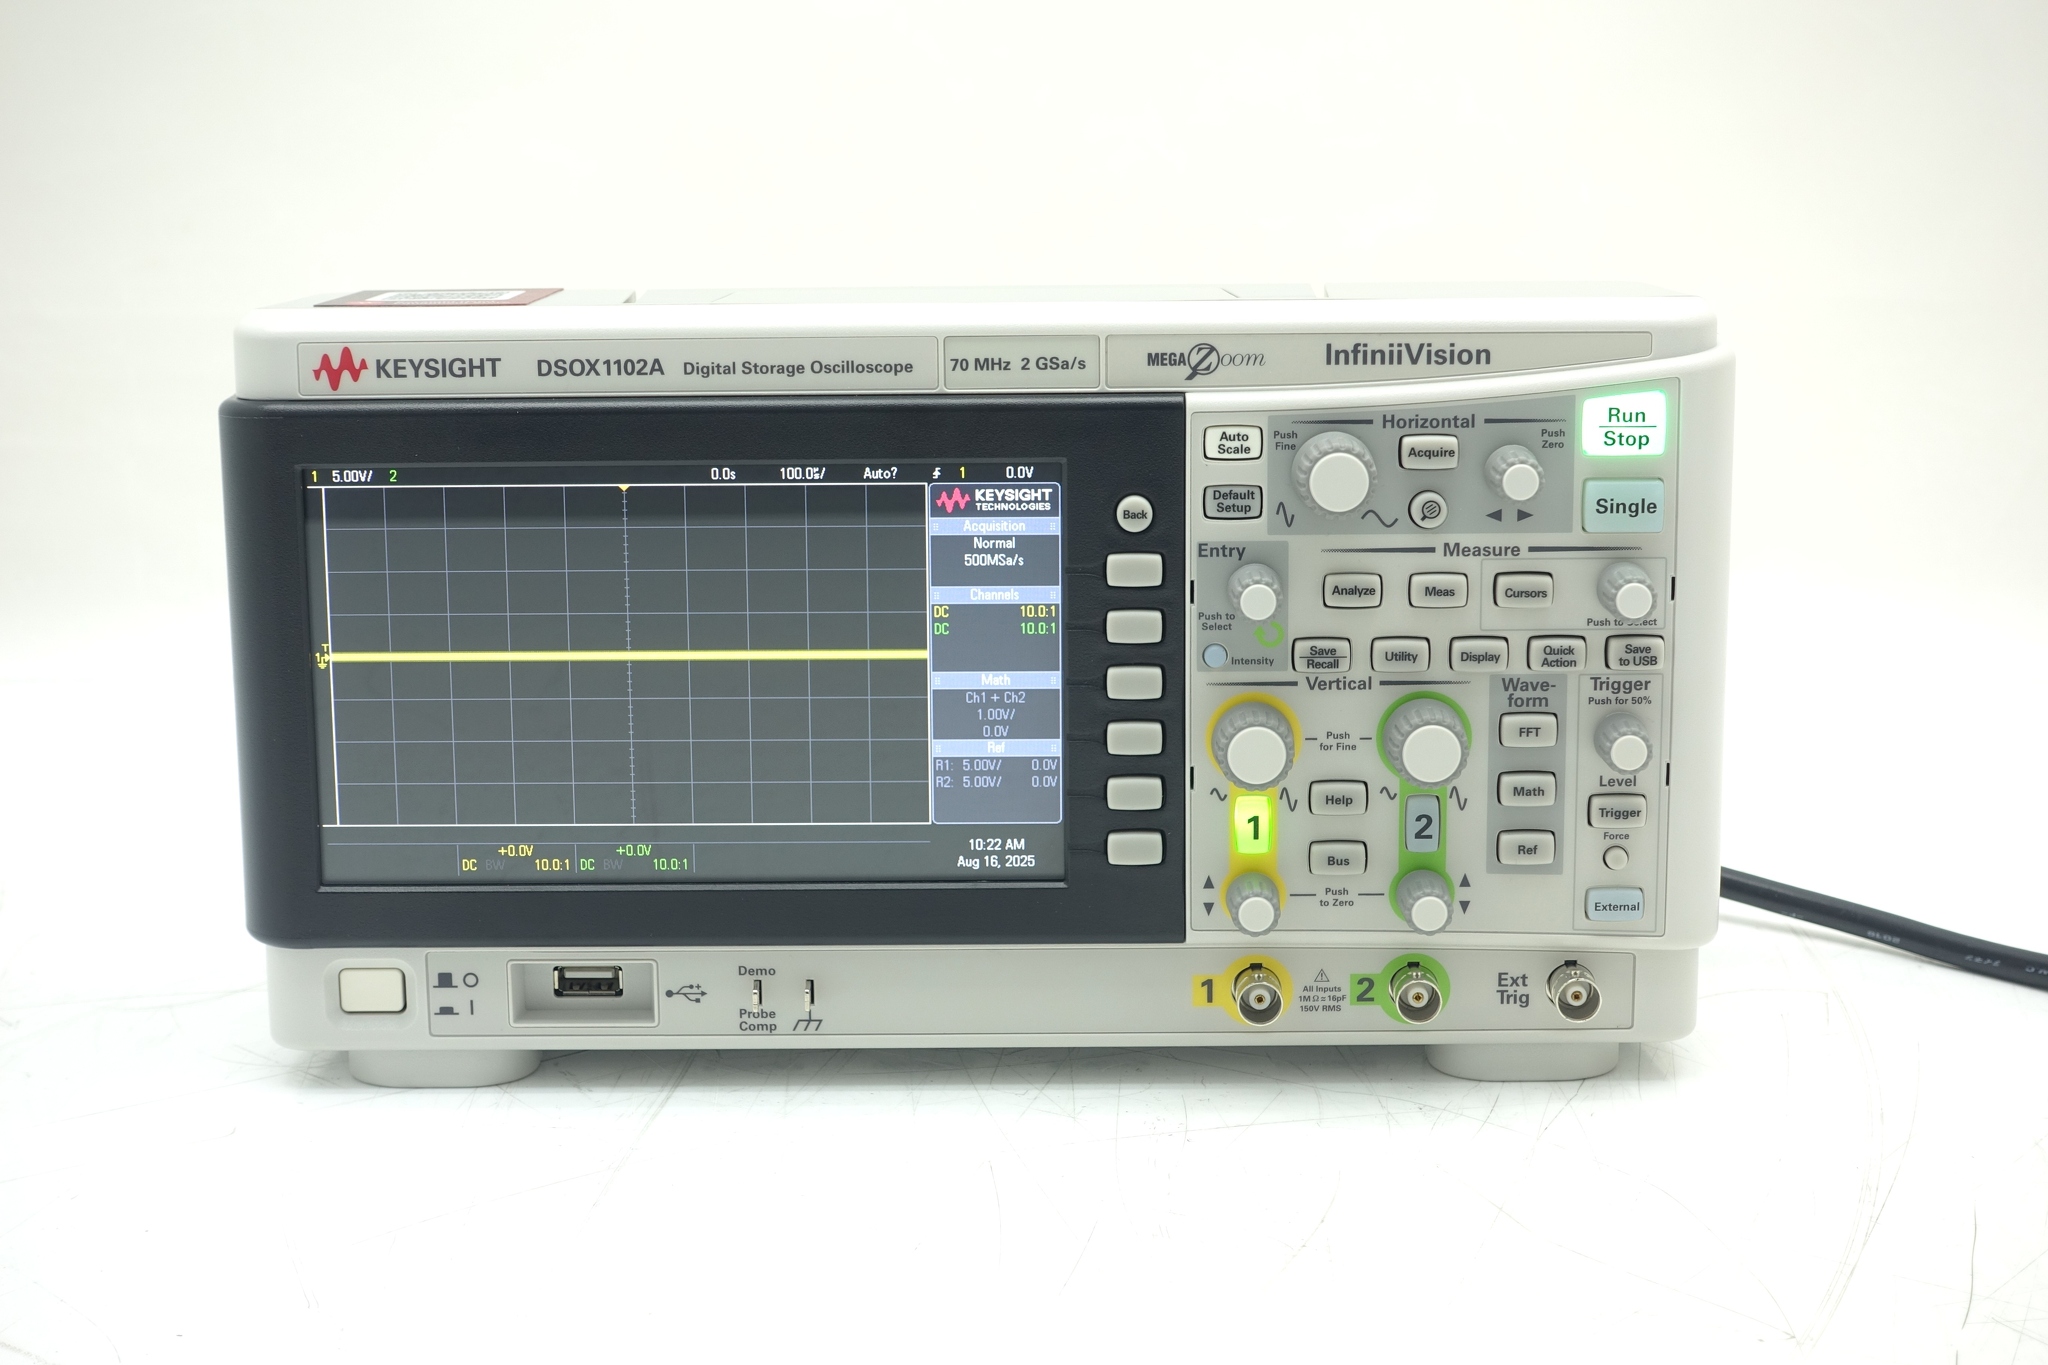
Task: Click the channel 1 ground level marker
Action: 322,658
